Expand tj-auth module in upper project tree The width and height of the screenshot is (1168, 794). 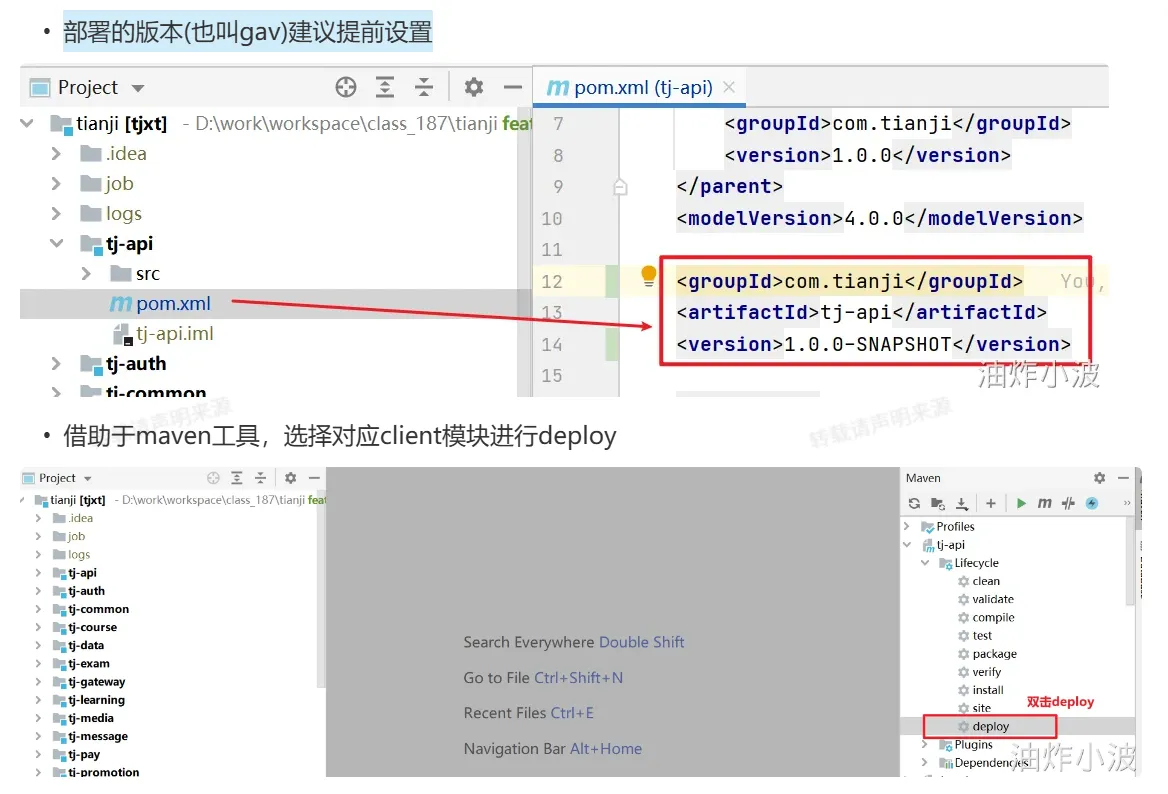tap(56, 363)
